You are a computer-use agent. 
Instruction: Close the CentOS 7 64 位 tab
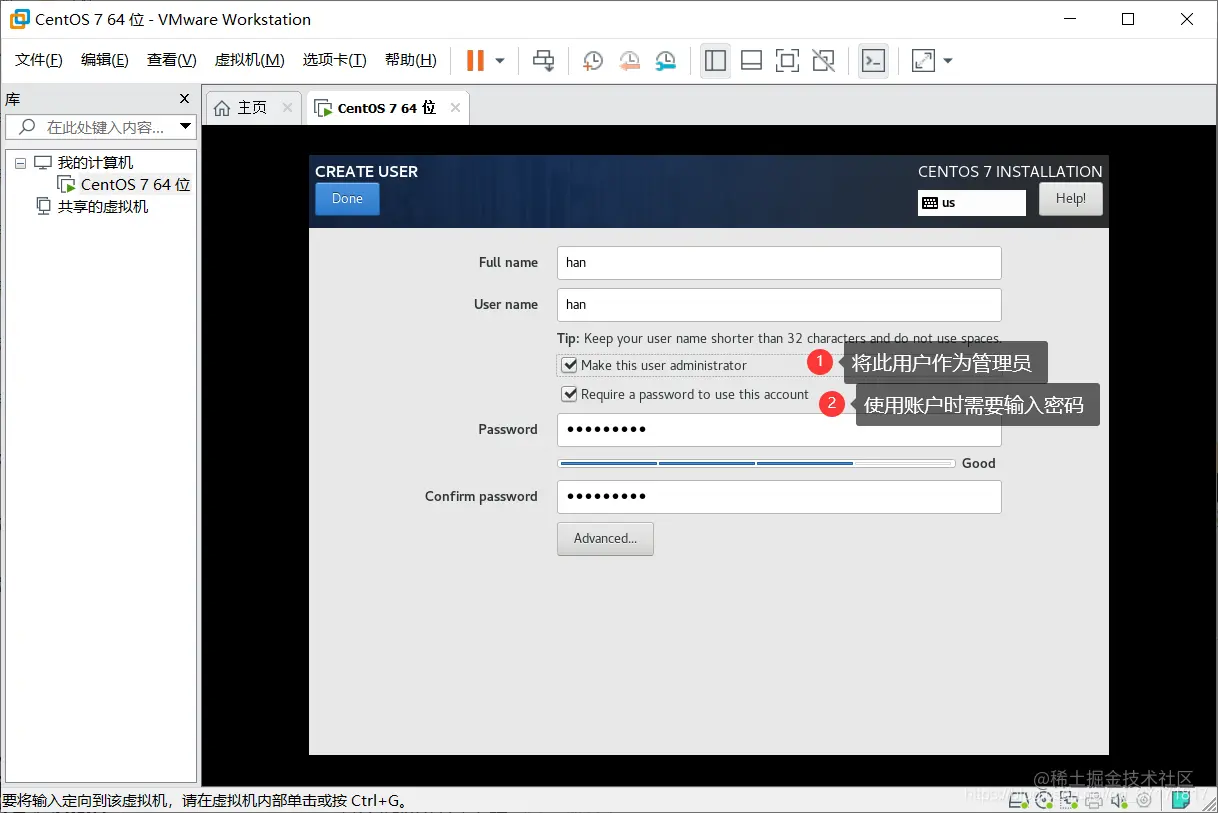455,107
